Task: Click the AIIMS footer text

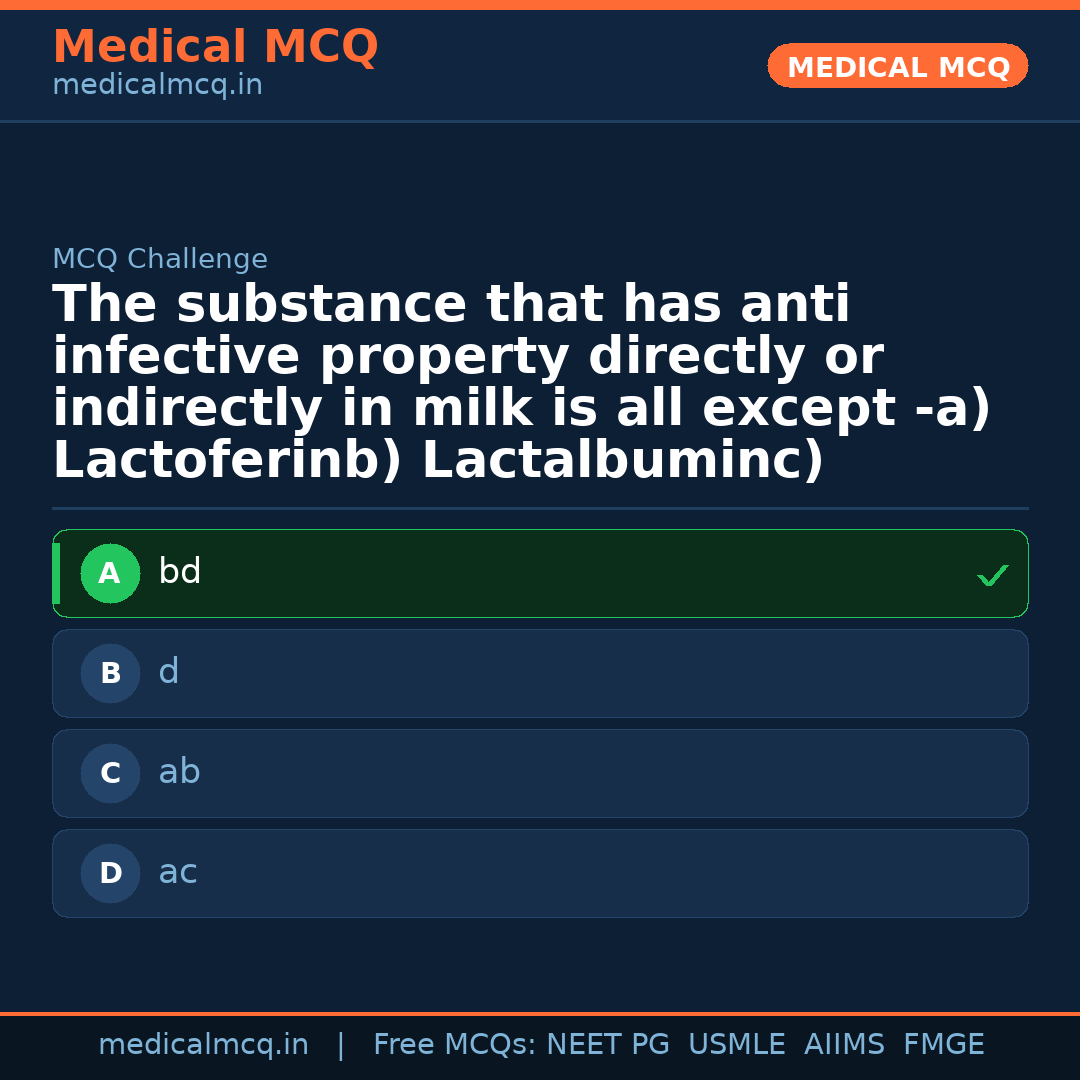Action: [844, 1045]
